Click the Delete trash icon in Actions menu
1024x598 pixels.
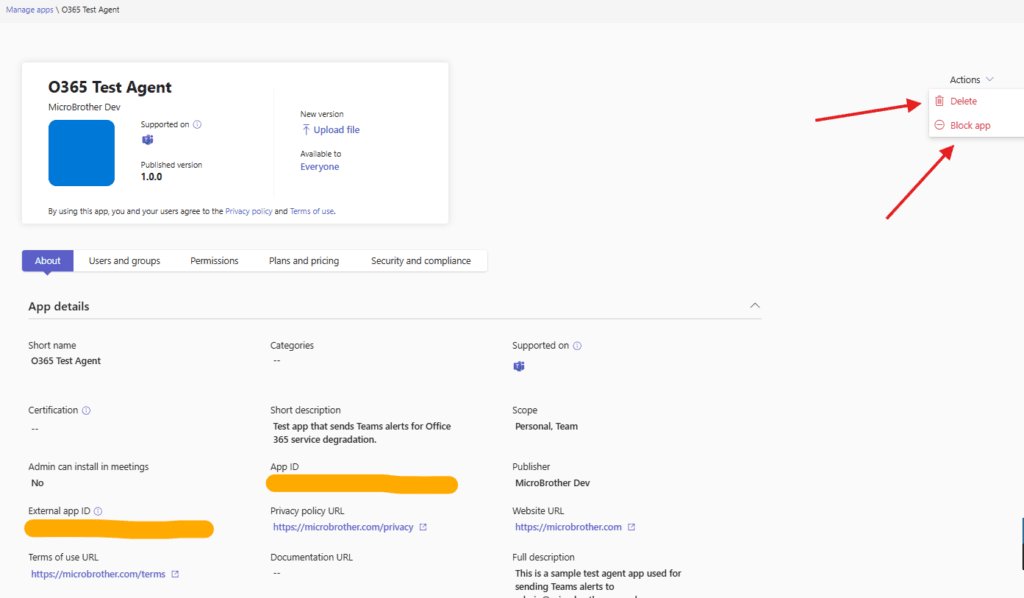[939, 101]
